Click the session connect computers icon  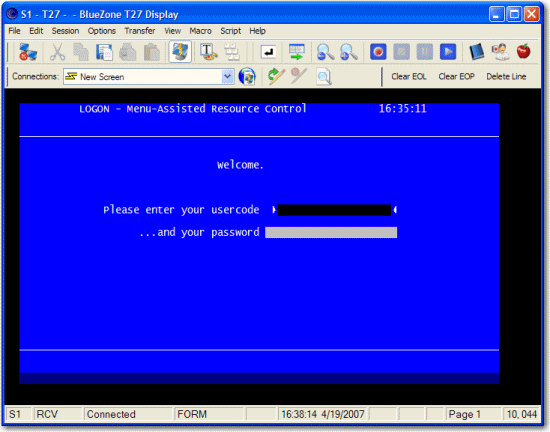coord(28,53)
